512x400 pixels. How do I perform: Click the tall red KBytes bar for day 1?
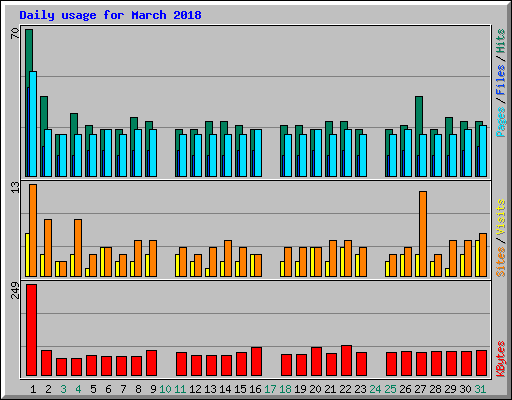32,330
